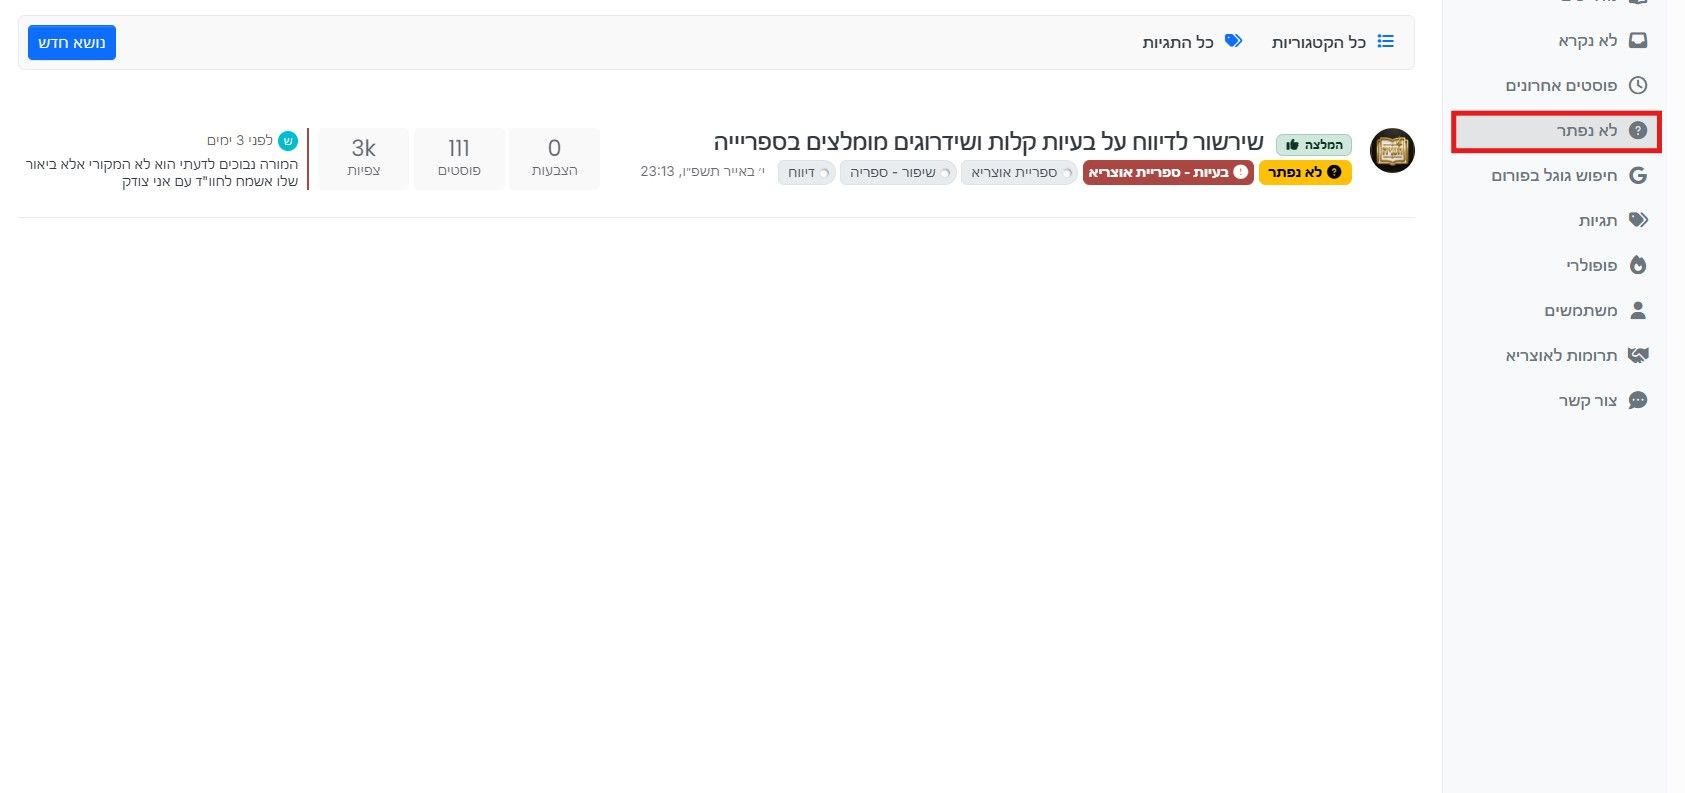Open the משתמשים users icon
Image resolution: width=1685 pixels, height=793 pixels.
pyautogui.click(x=1637, y=311)
